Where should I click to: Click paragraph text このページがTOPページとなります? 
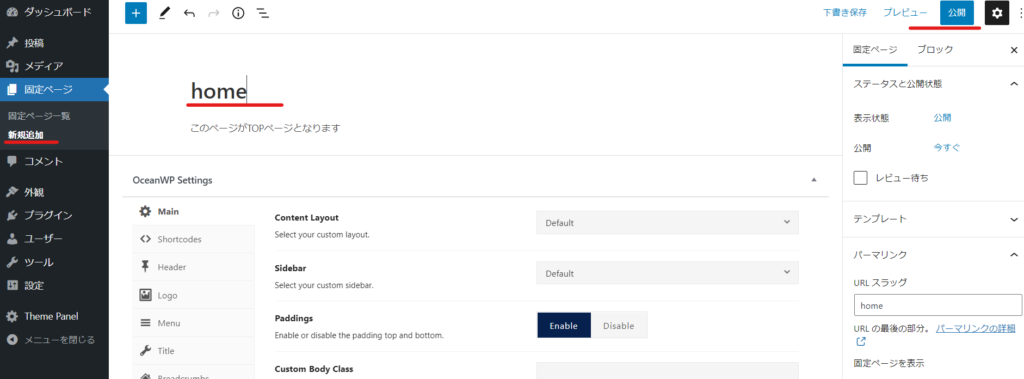[265, 129]
